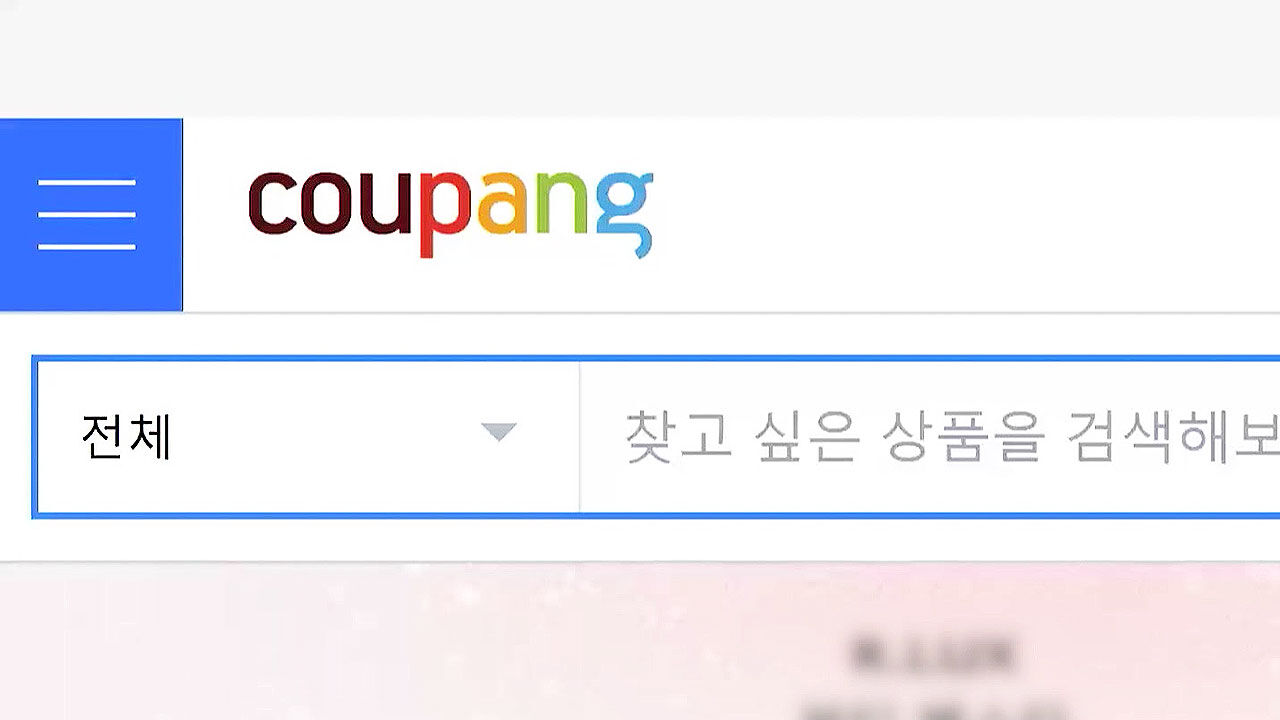Click the blurred pink promotional banner
The image size is (1280, 720).
pos(640,641)
